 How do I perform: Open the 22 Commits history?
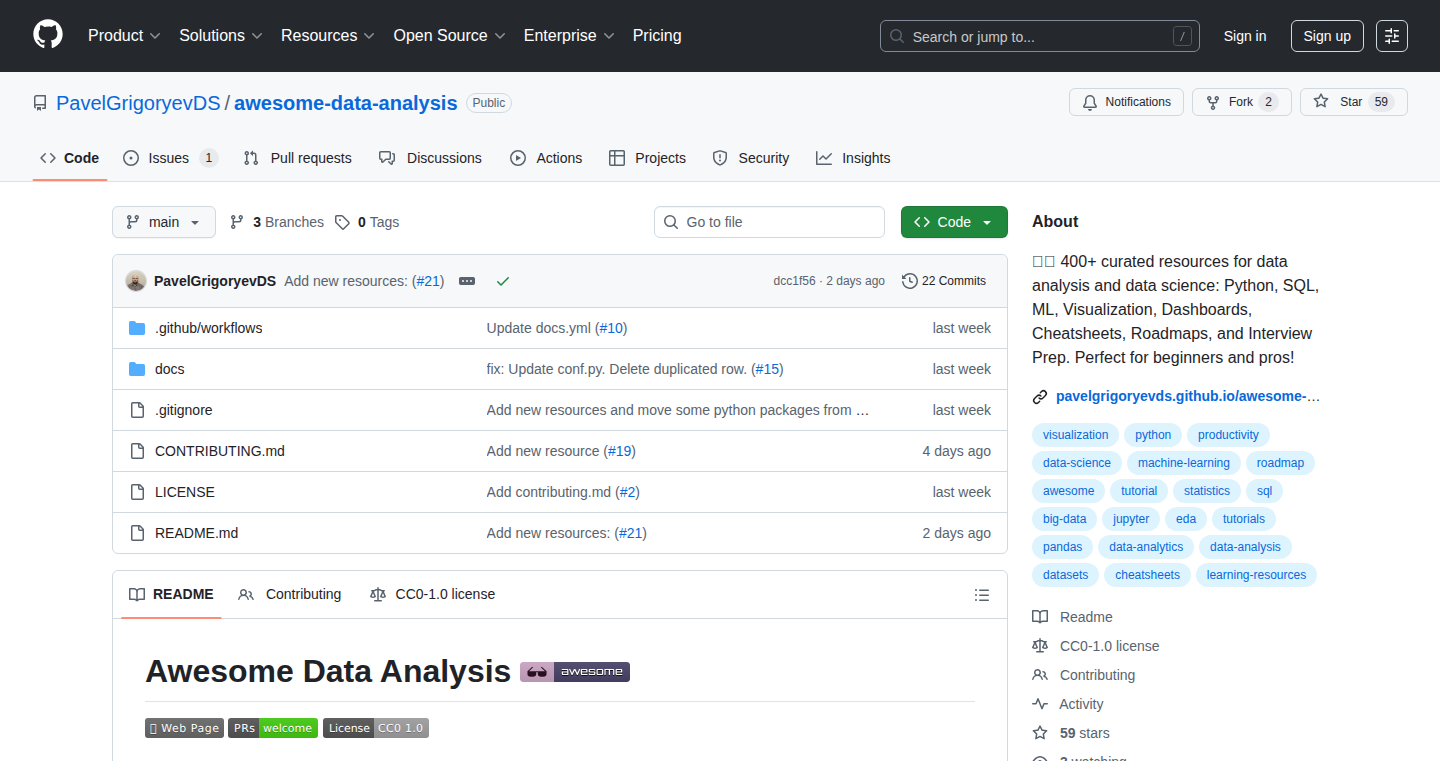pos(944,281)
